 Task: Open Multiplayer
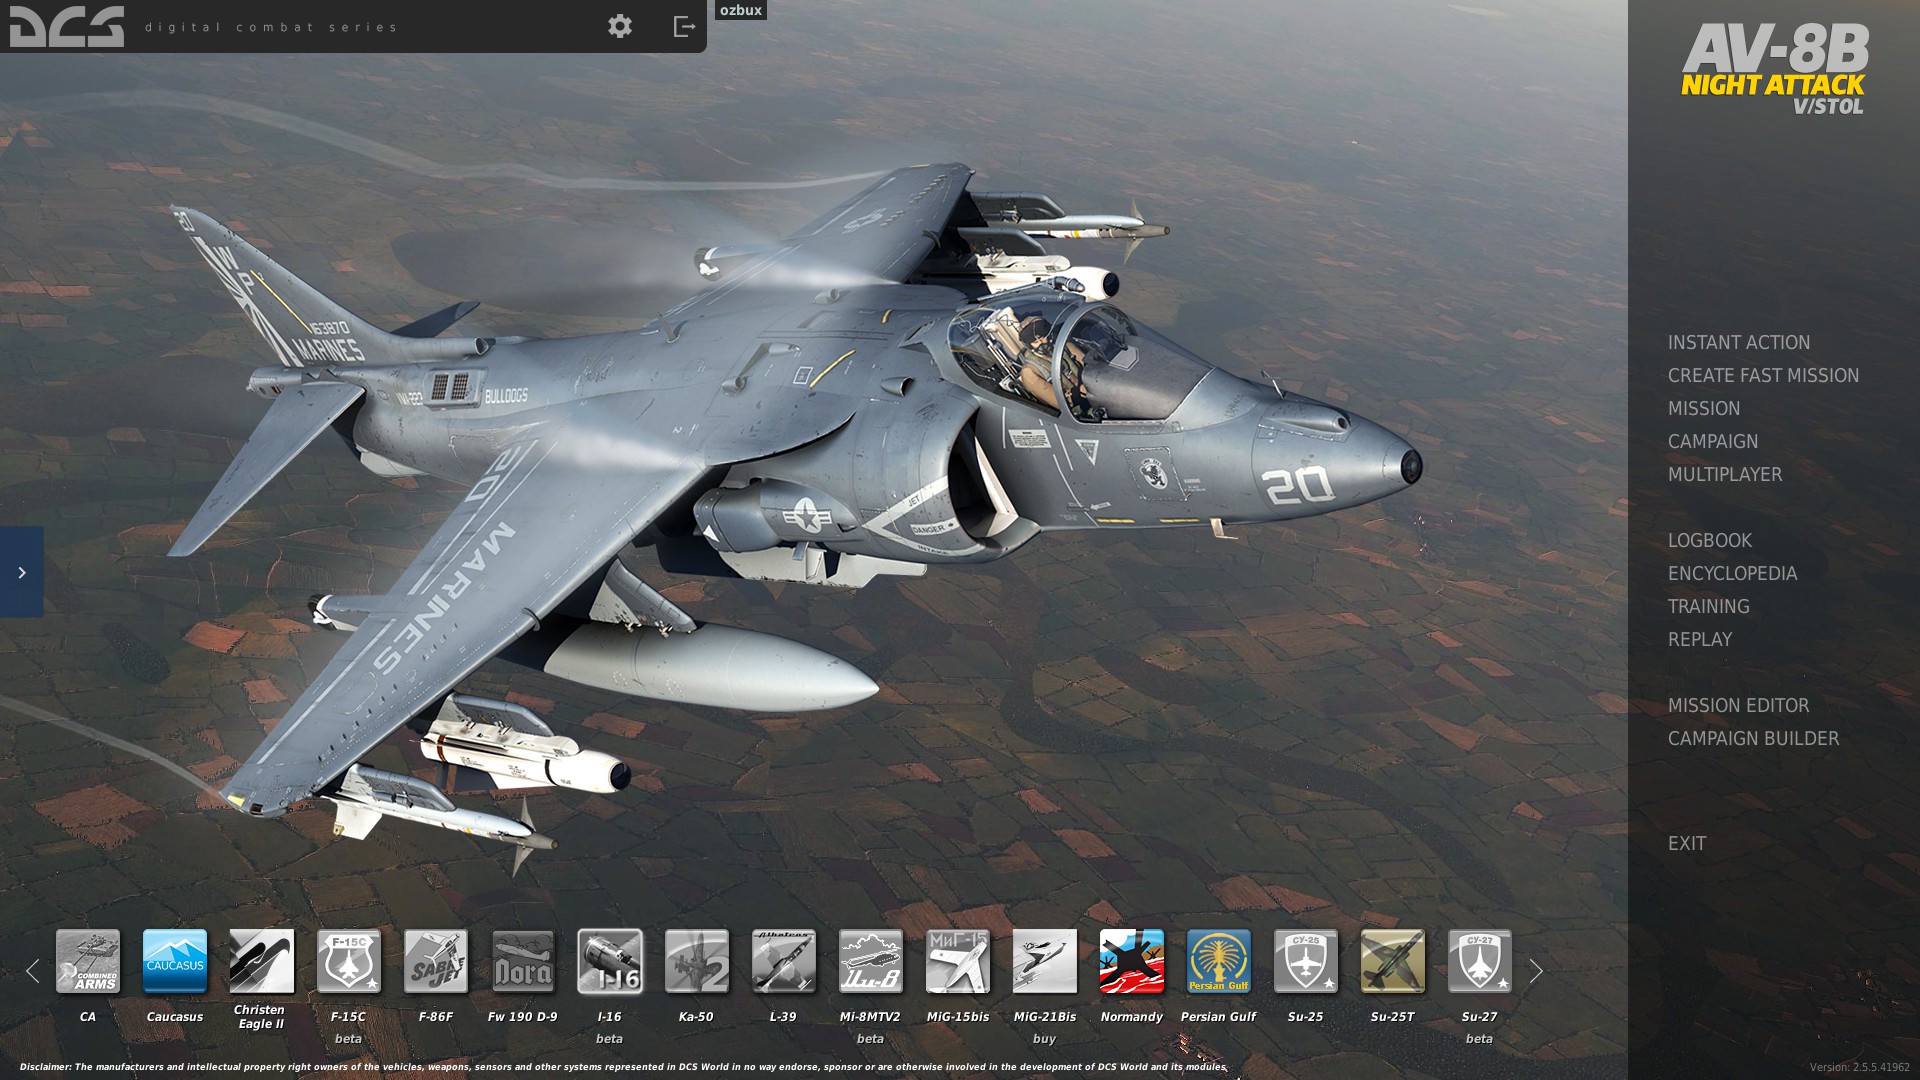pyautogui.click(x=1725, y=475)
